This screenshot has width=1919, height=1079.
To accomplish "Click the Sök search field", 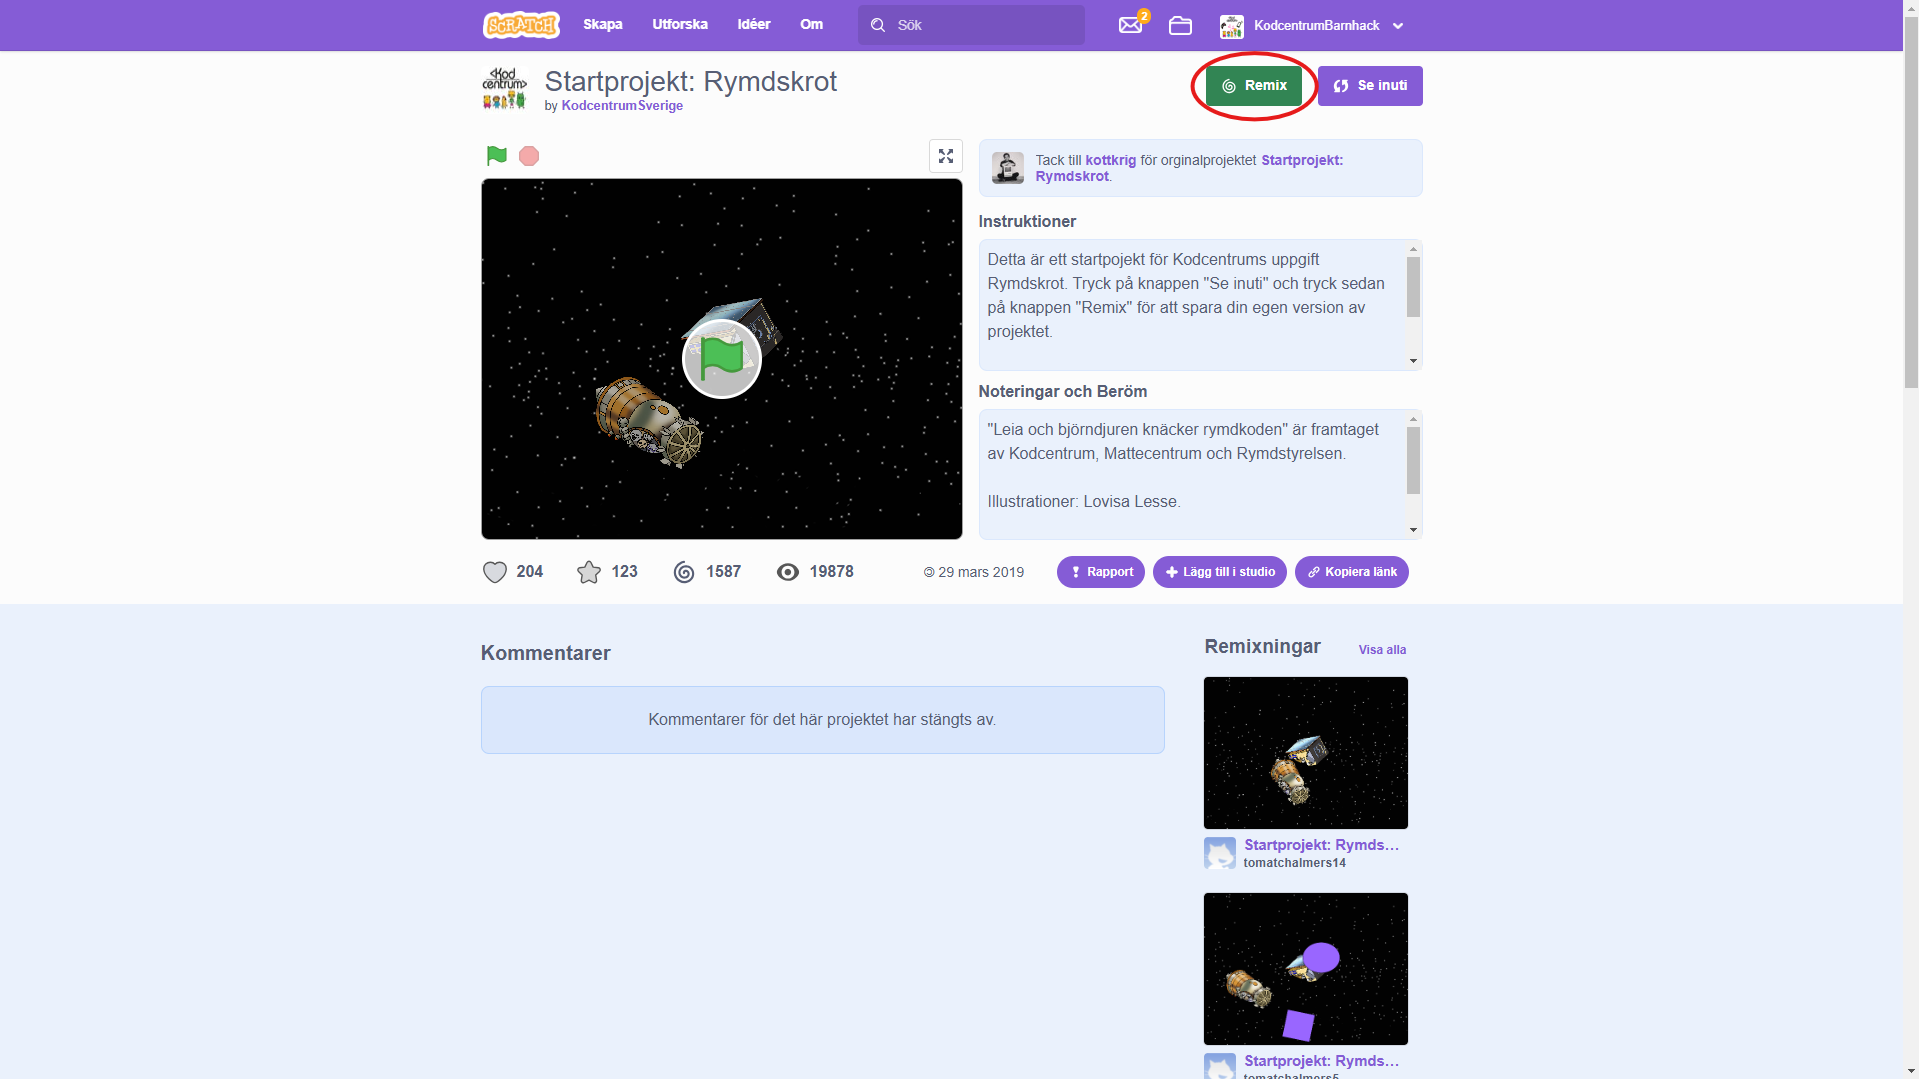I will tap(971, 25).
